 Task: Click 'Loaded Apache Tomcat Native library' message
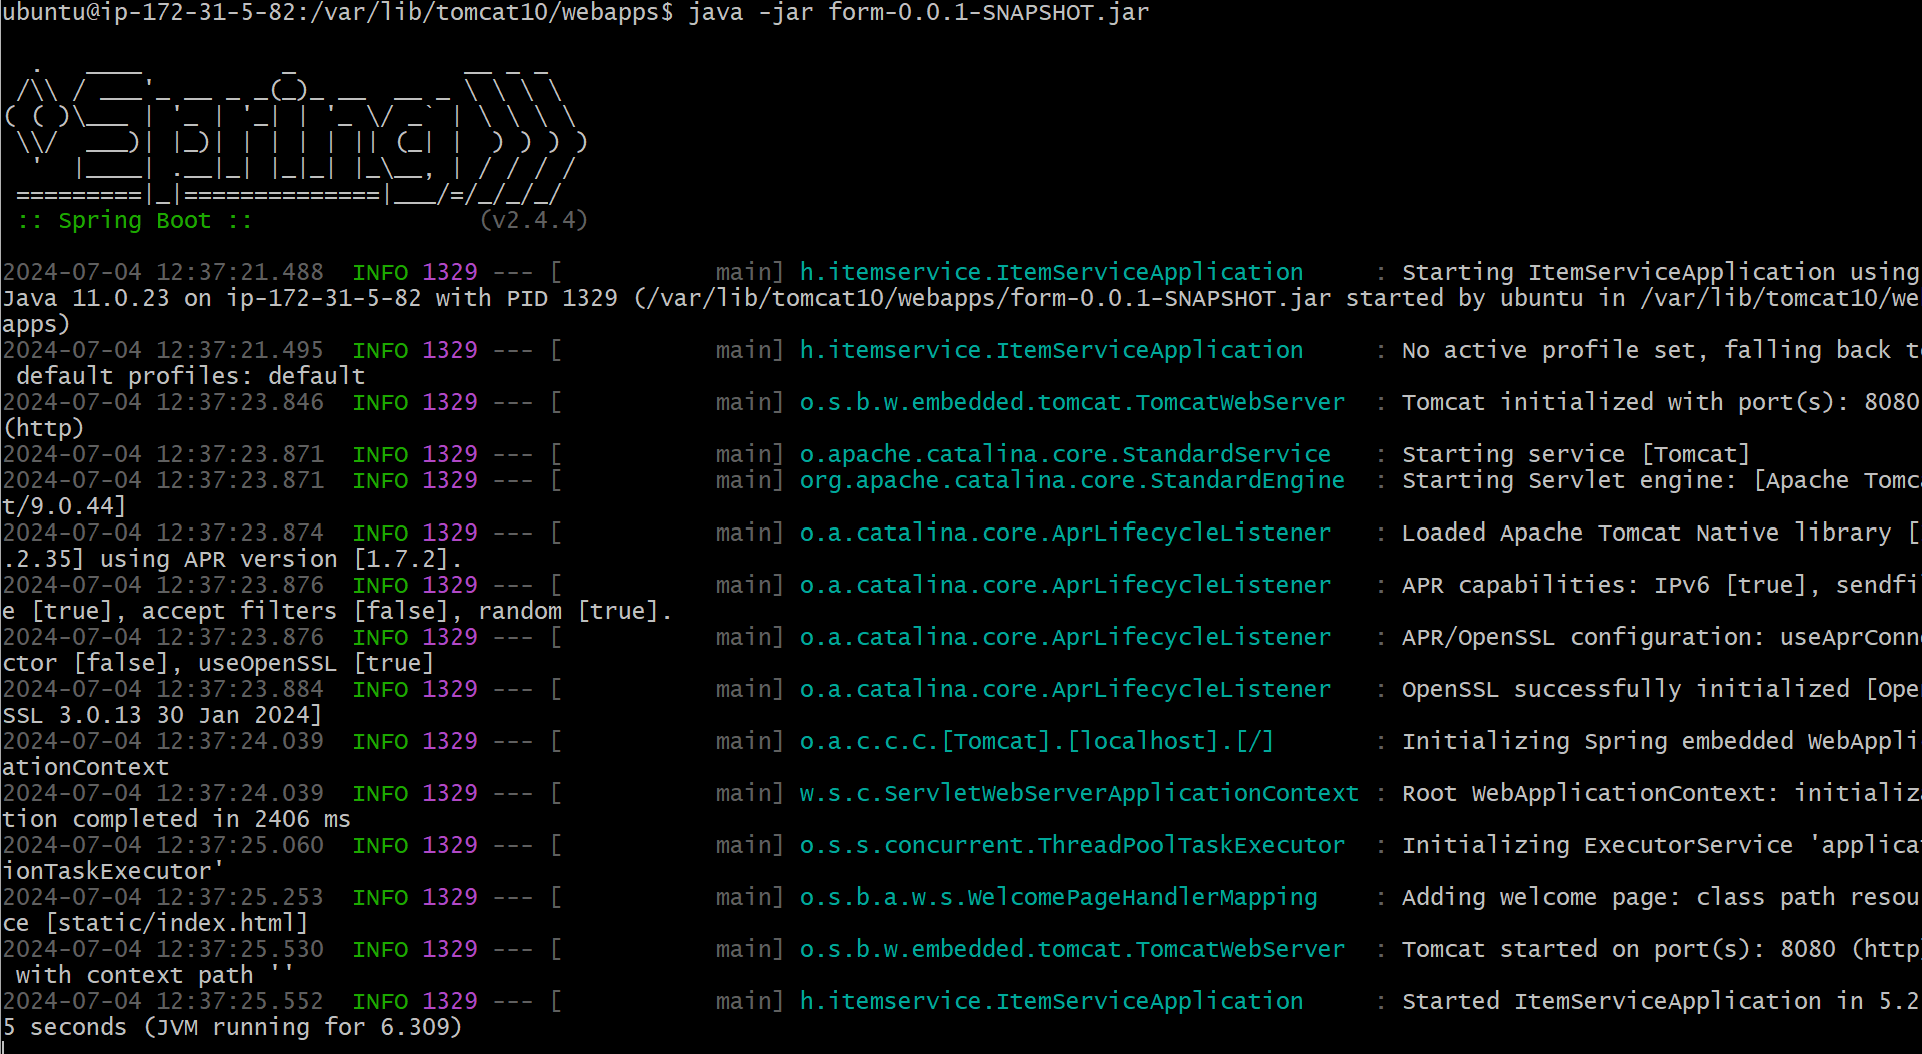pos(1646,533)
